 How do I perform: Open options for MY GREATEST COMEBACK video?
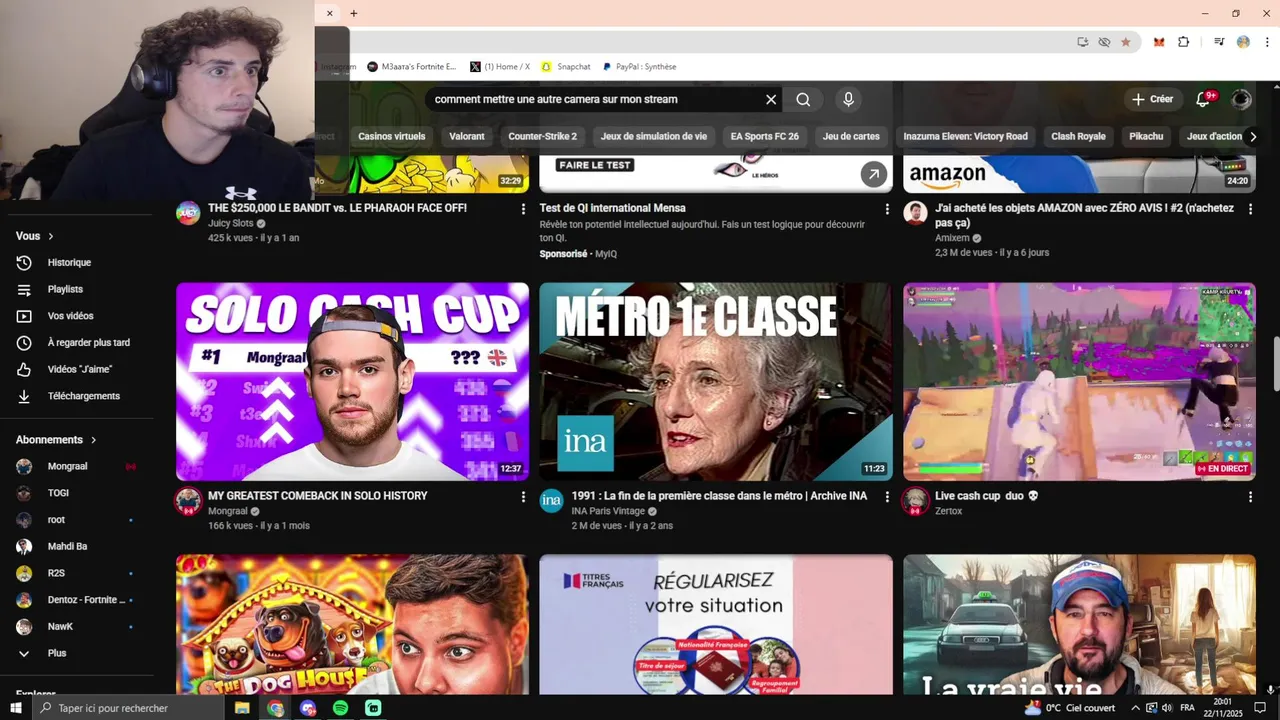(523, 497)
